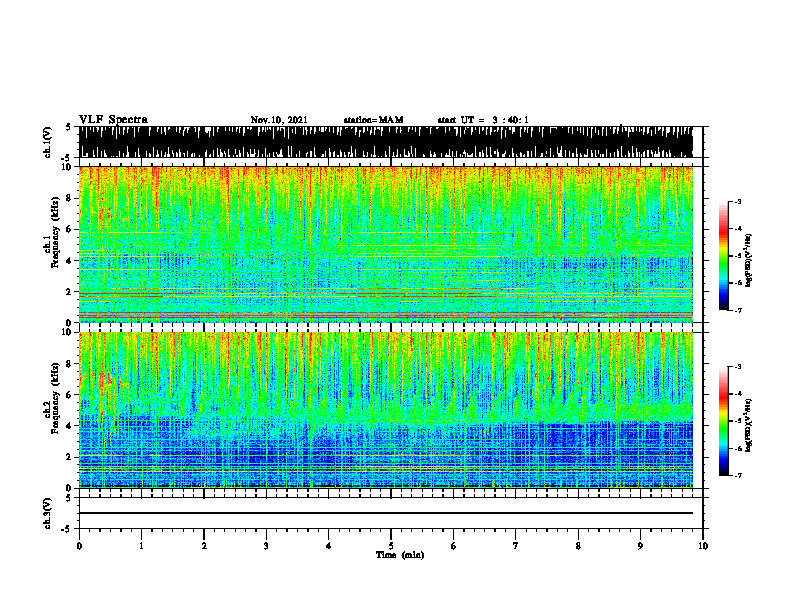Click the ch.2 spectrogram "6" kHz tick label
This screenshot has height=612, width=792.
70,395
